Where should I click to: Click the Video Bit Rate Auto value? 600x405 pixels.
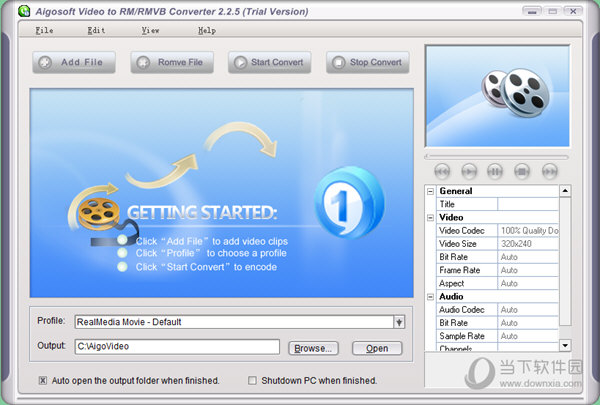528,257
